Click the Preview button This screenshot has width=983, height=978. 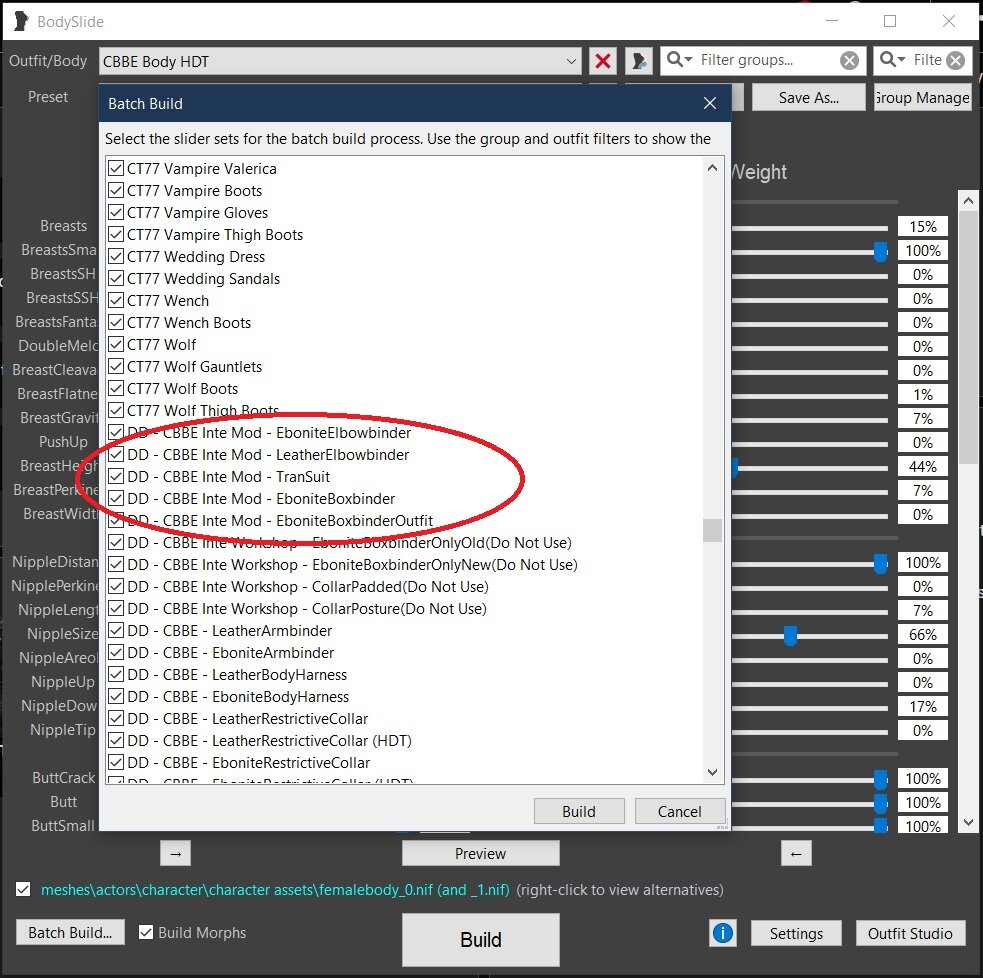click(480, 853)
